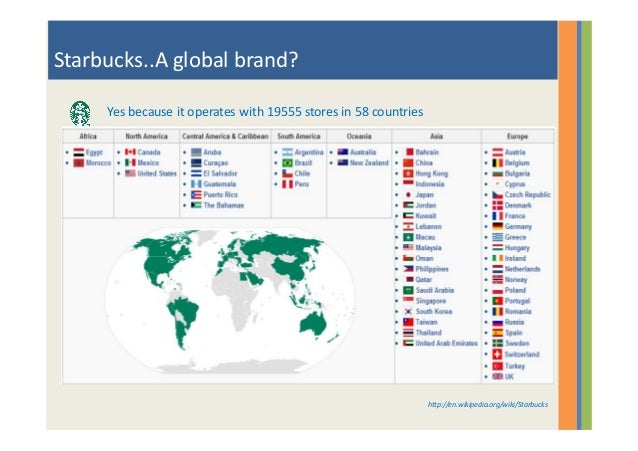Select the Asia column header
Viewport: 638px width, 451px height.
point(436,136)
